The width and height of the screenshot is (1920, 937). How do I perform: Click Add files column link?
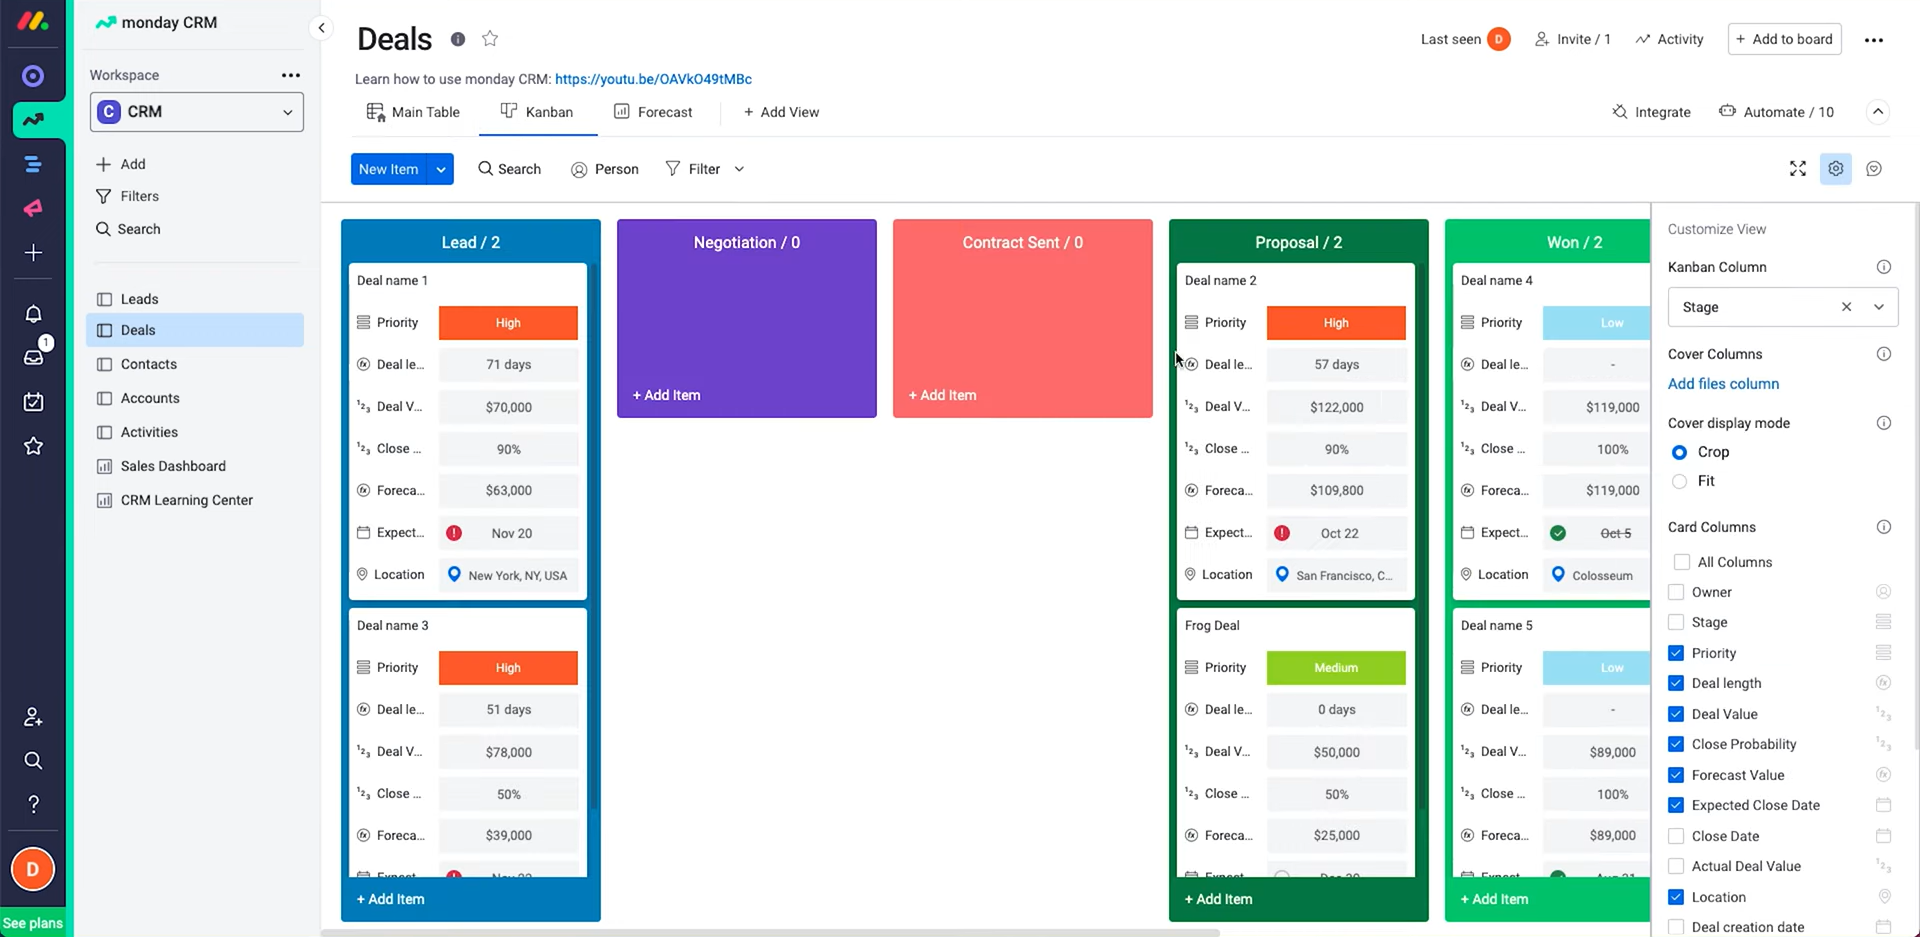click(1723, 384)
